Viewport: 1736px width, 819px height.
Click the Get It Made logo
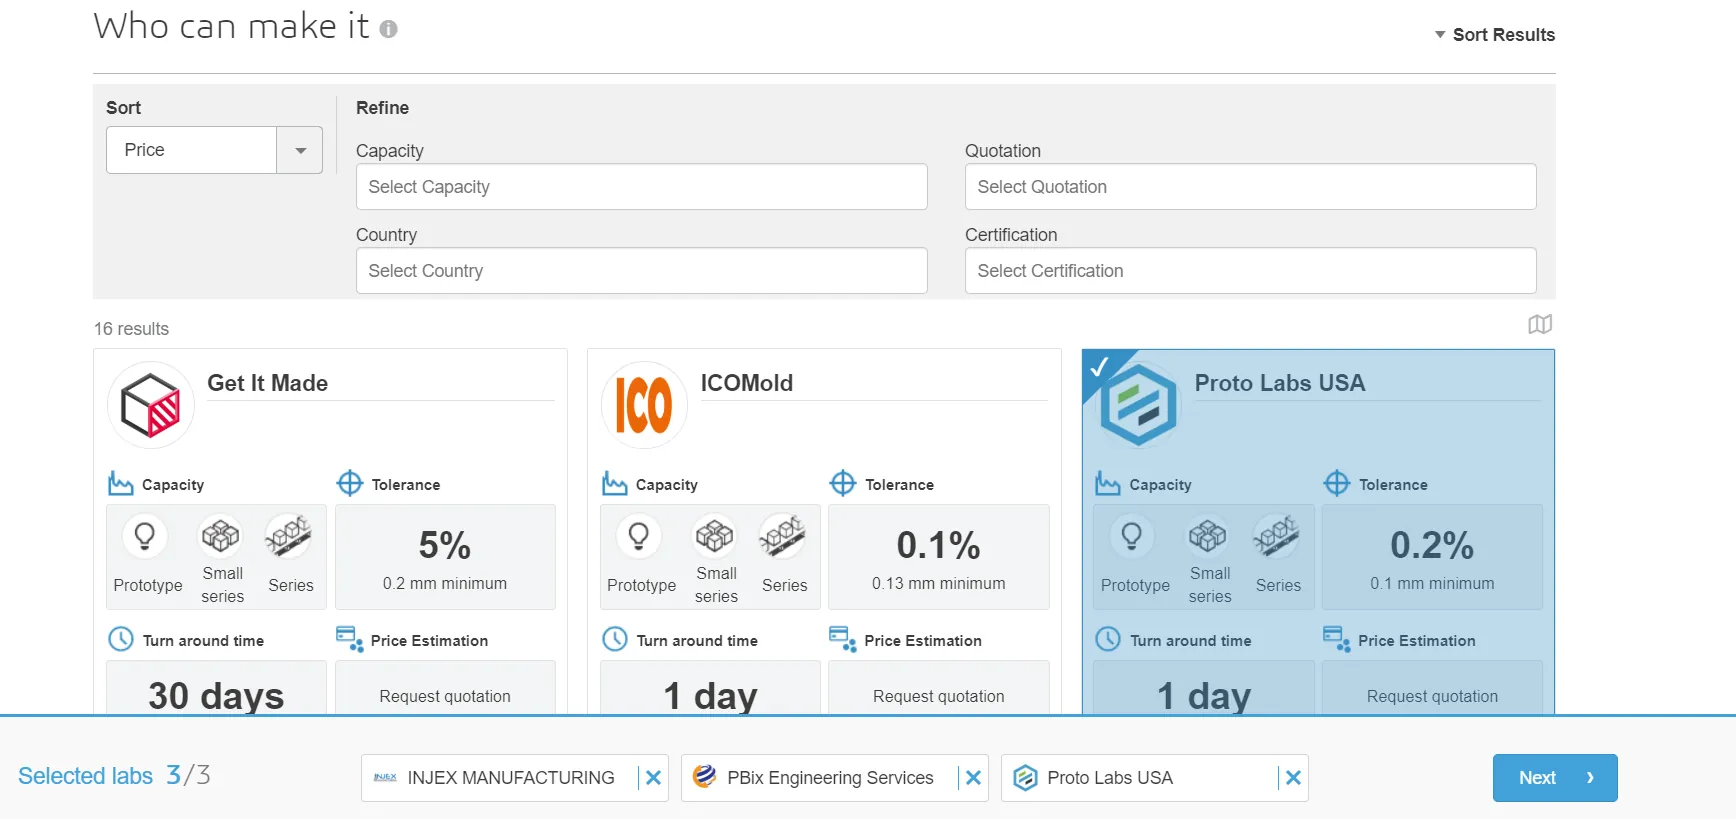coord(151,405)
